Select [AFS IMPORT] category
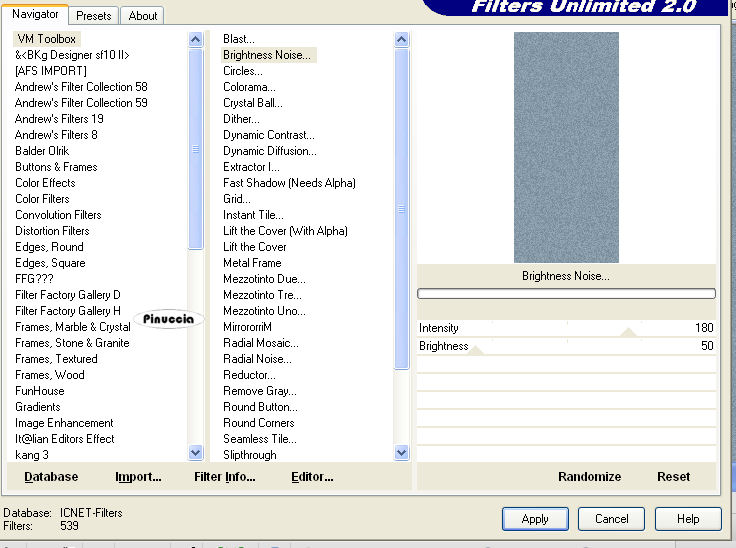This screenshot has height=548, width=736. [x=51, y=71]
